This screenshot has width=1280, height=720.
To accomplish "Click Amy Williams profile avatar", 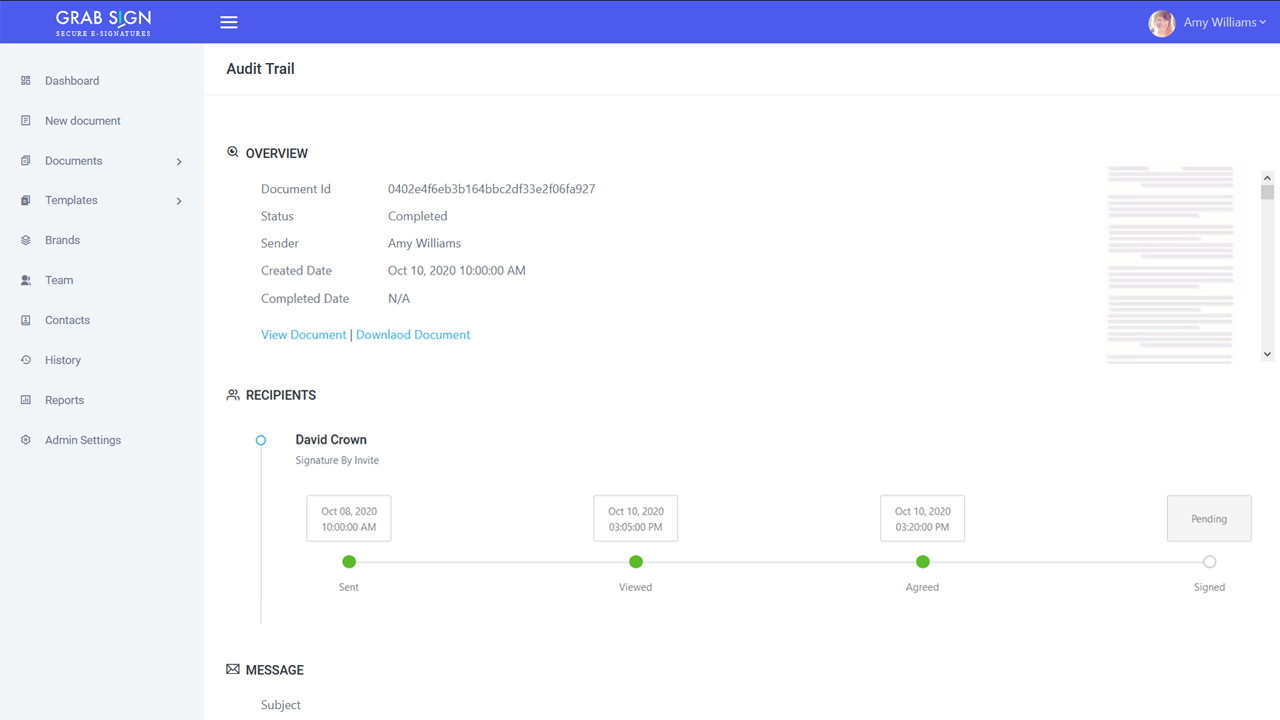I will click(x=1161, y=23).
